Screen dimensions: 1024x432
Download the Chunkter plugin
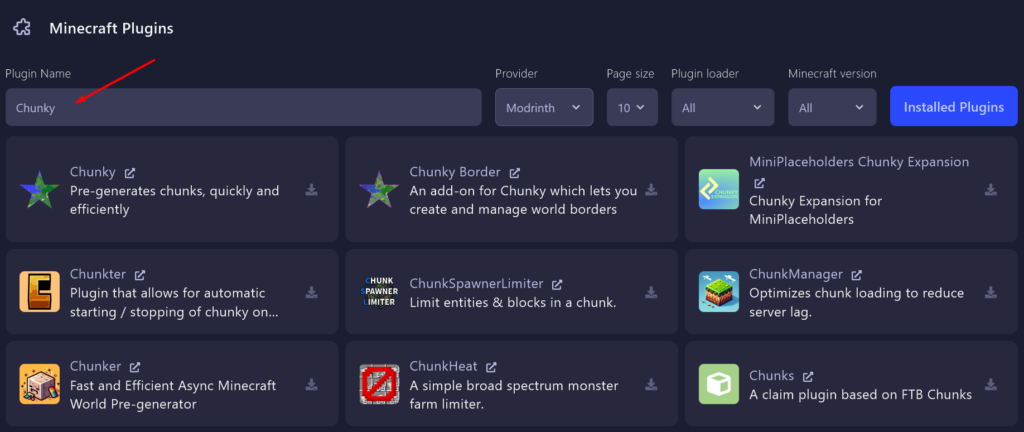pyautogui.click(x=311, y=292)
